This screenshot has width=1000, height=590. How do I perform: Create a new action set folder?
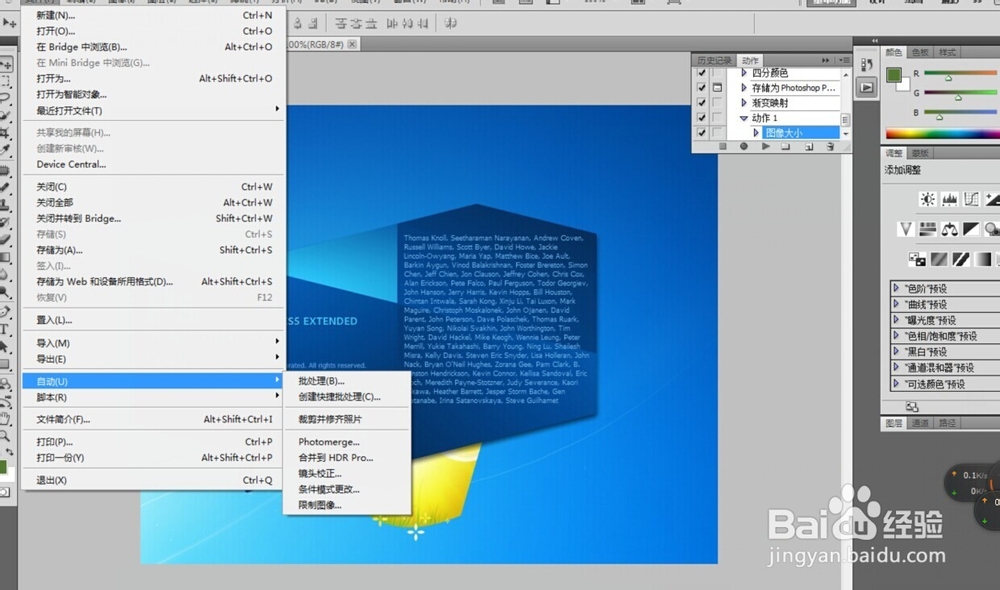coord(786,146)
